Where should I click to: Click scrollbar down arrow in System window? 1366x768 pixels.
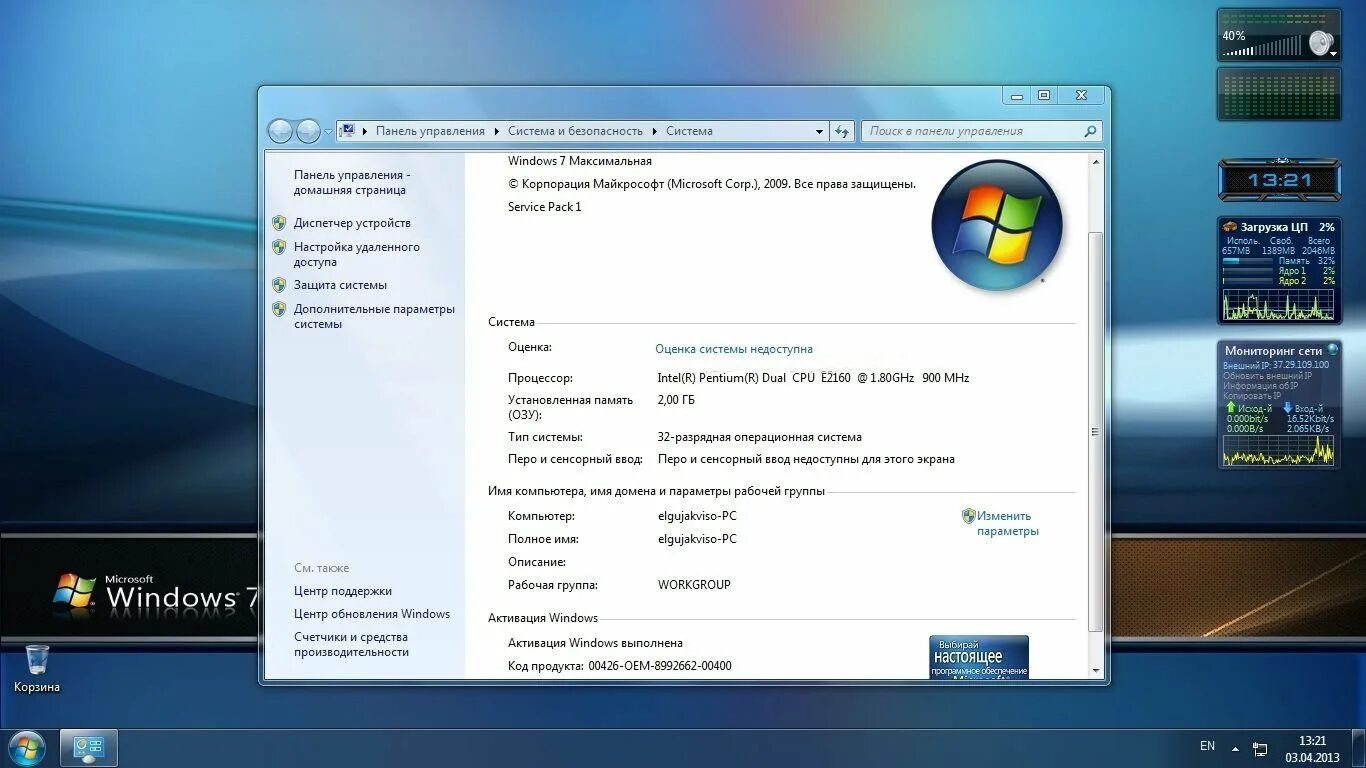(1096, 671)
